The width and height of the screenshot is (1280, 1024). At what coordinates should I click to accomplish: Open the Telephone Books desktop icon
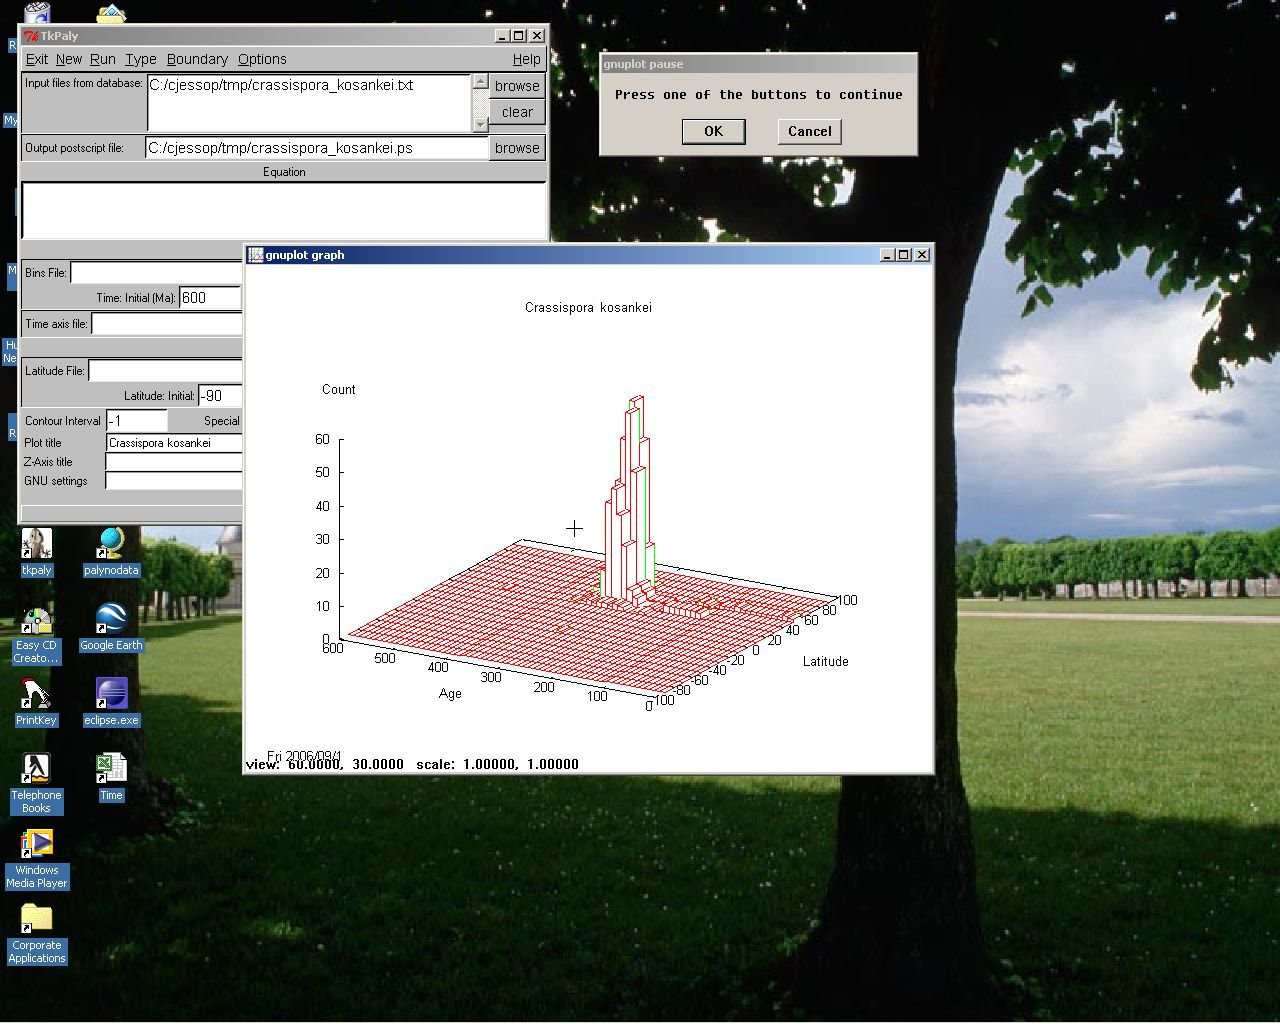coord(36,770)
